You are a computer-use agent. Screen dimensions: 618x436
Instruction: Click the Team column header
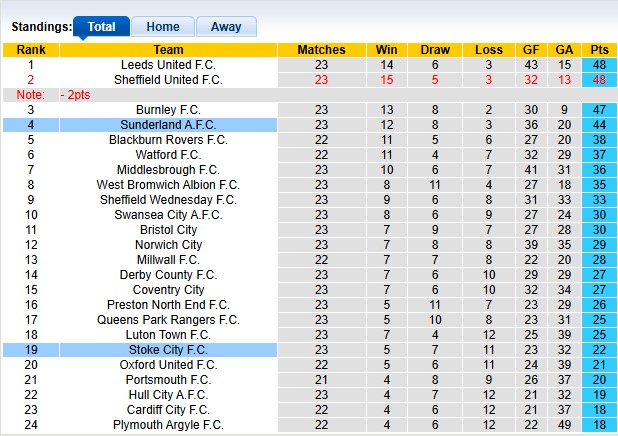(x=168, y=49)
